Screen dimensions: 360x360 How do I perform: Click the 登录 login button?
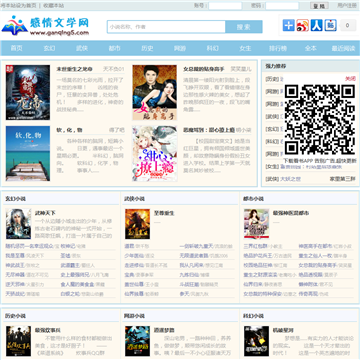pos(319,6)
